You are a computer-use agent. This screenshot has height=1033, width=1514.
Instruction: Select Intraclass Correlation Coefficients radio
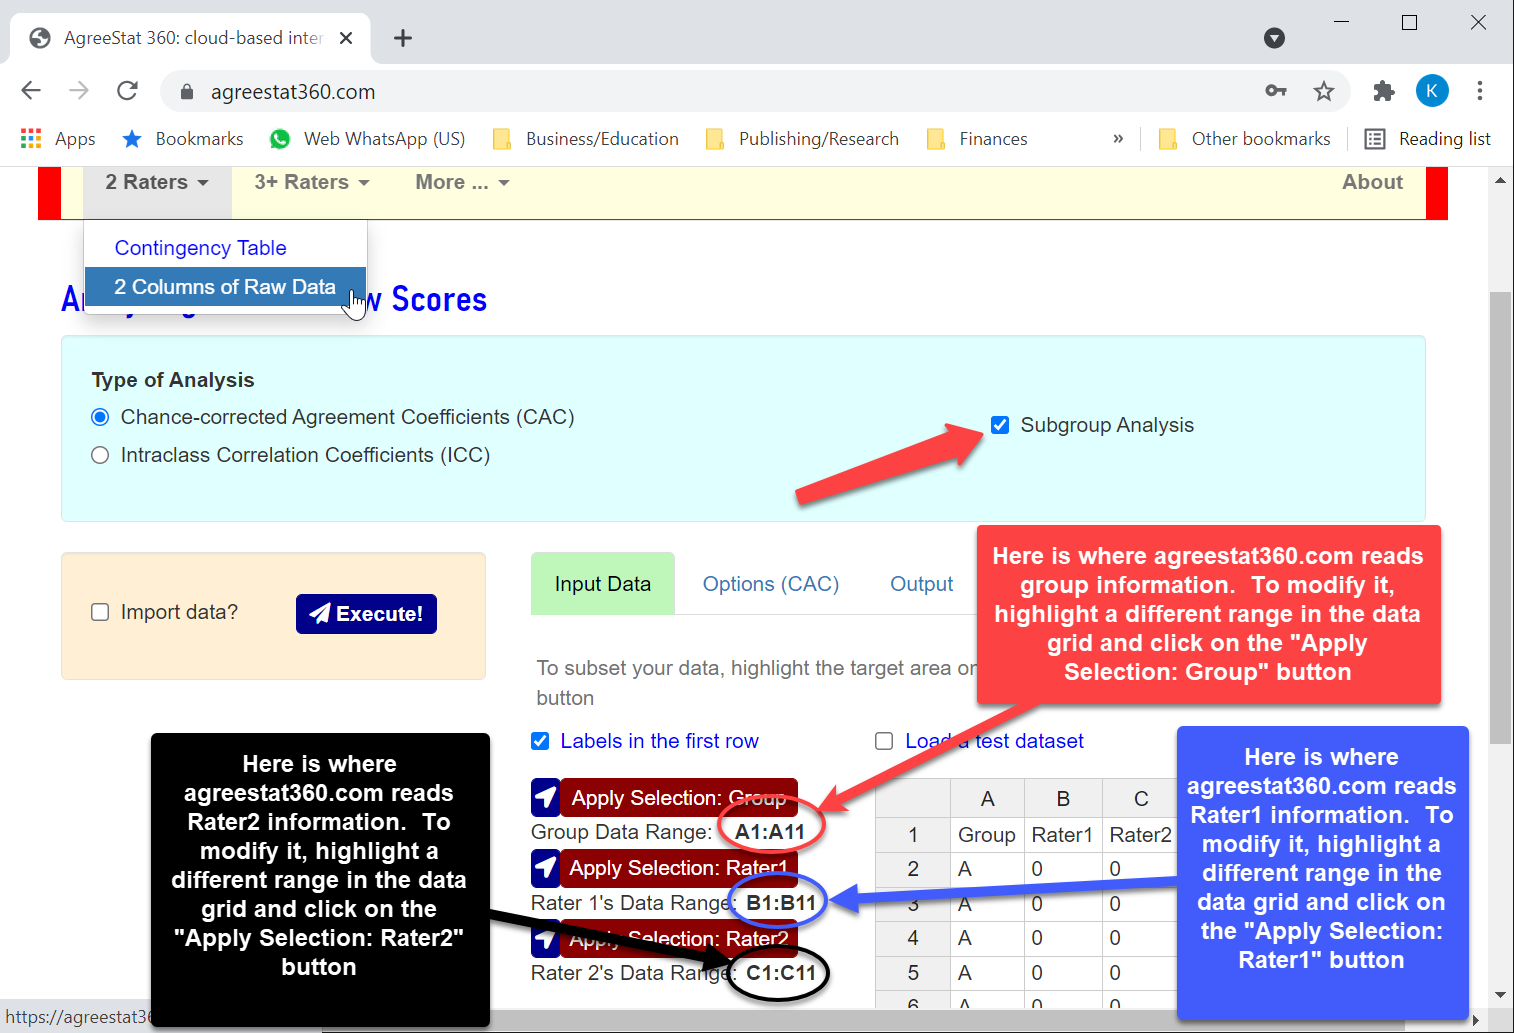pos(100,455)
